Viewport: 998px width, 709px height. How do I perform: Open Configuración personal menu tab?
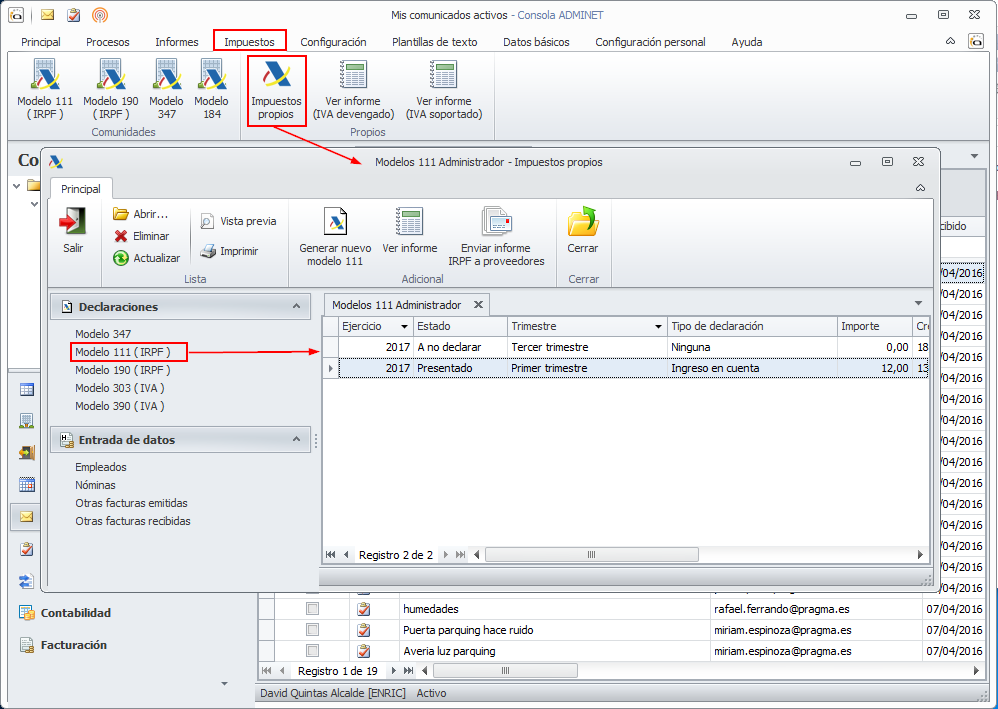(650, 42)
